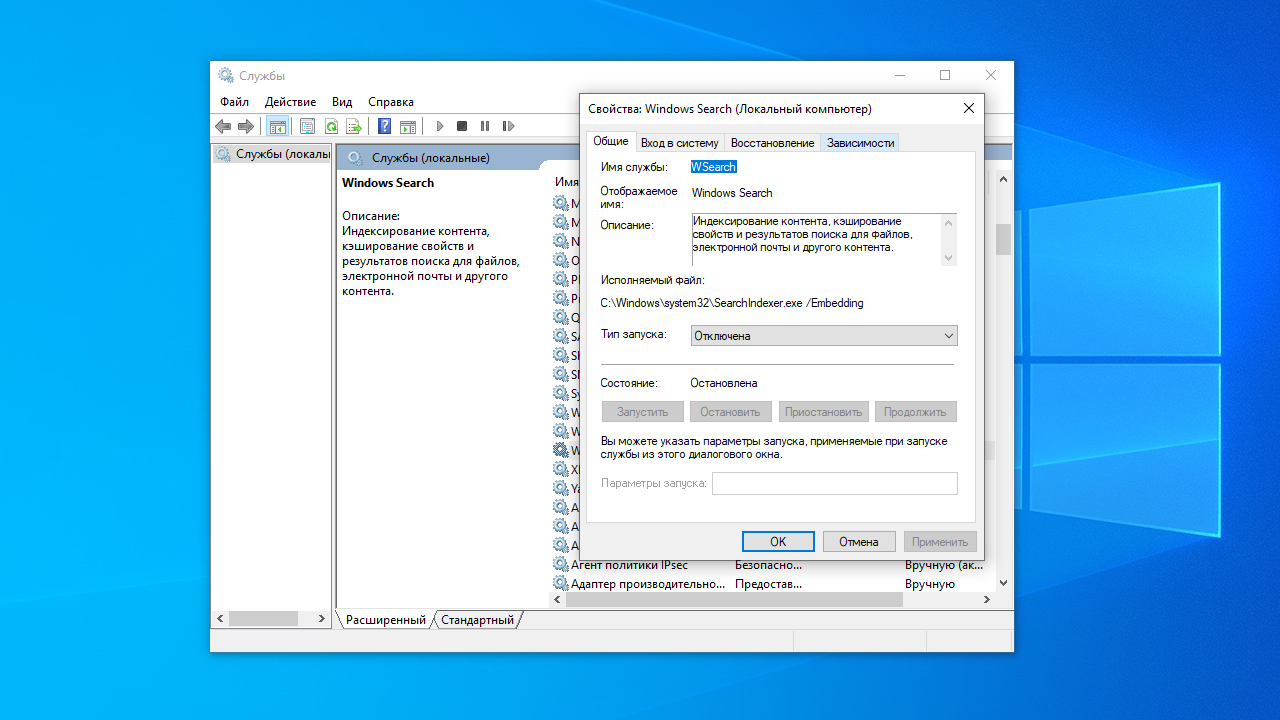Click the Back arrow in Services toolbar
This screenshot has height=720, width=1280.
223,126
